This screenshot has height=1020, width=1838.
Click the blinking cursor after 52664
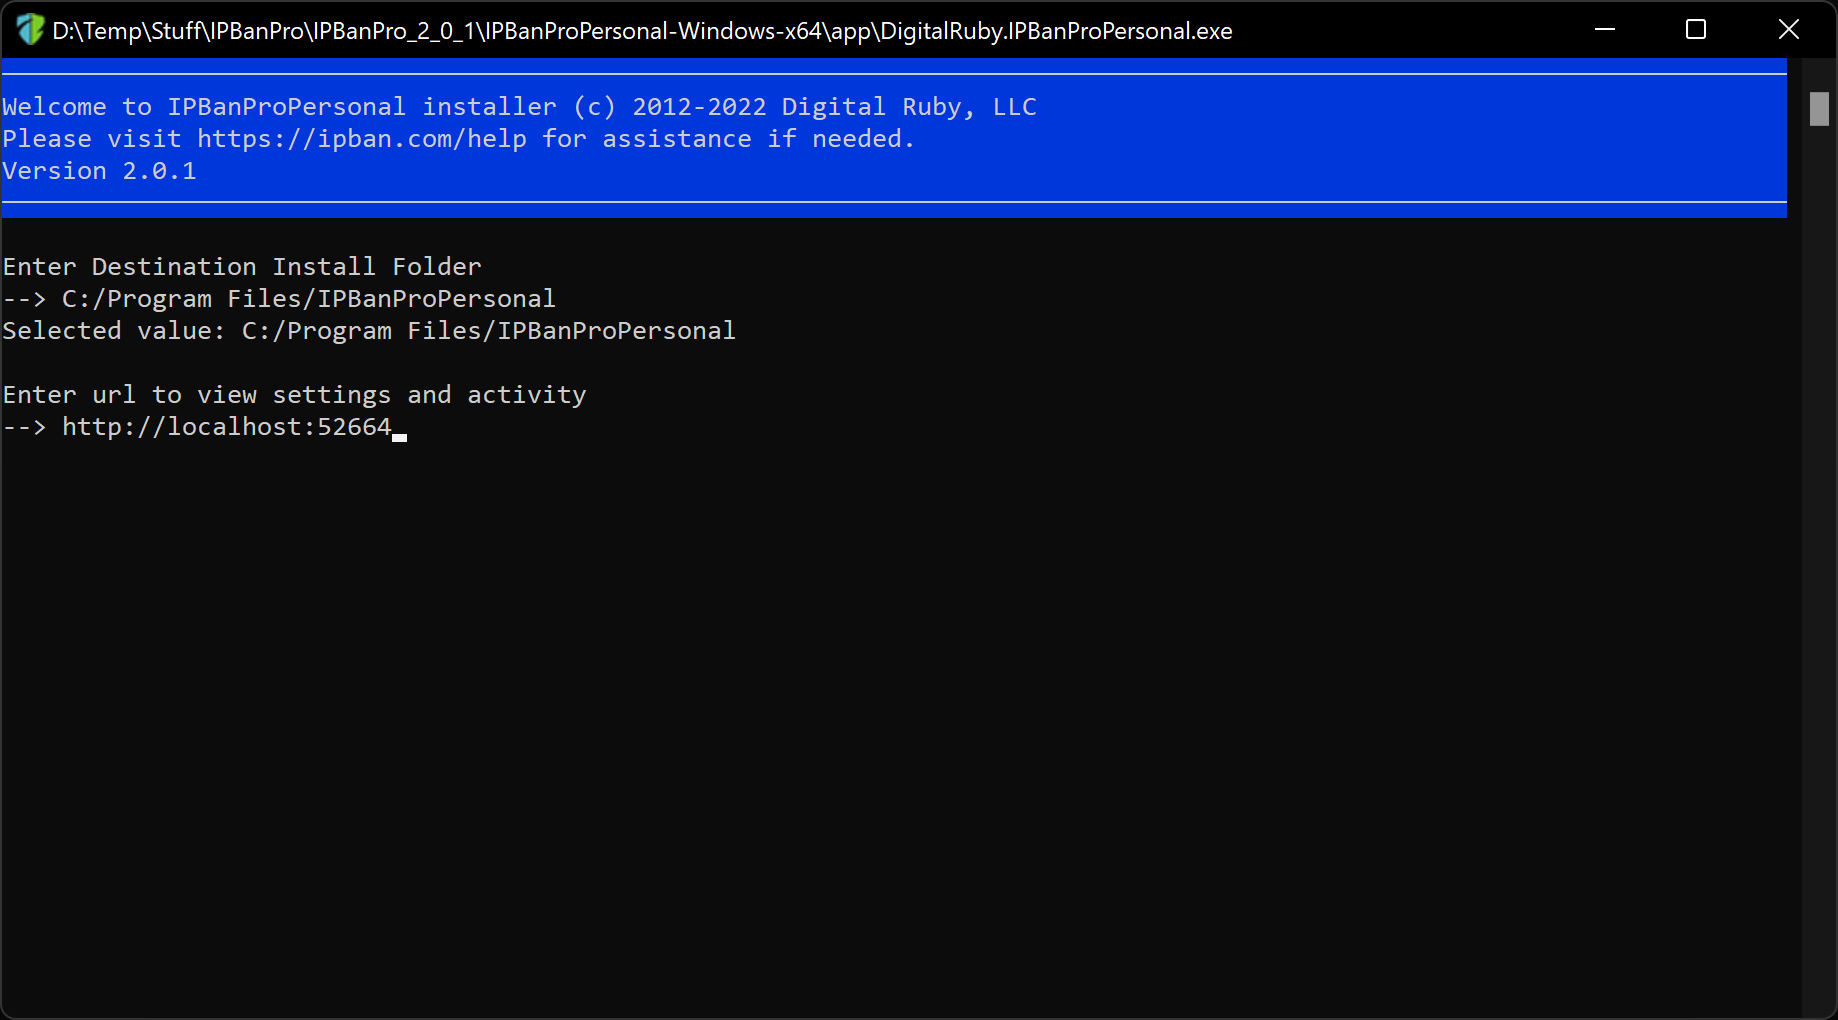point(400,437)
